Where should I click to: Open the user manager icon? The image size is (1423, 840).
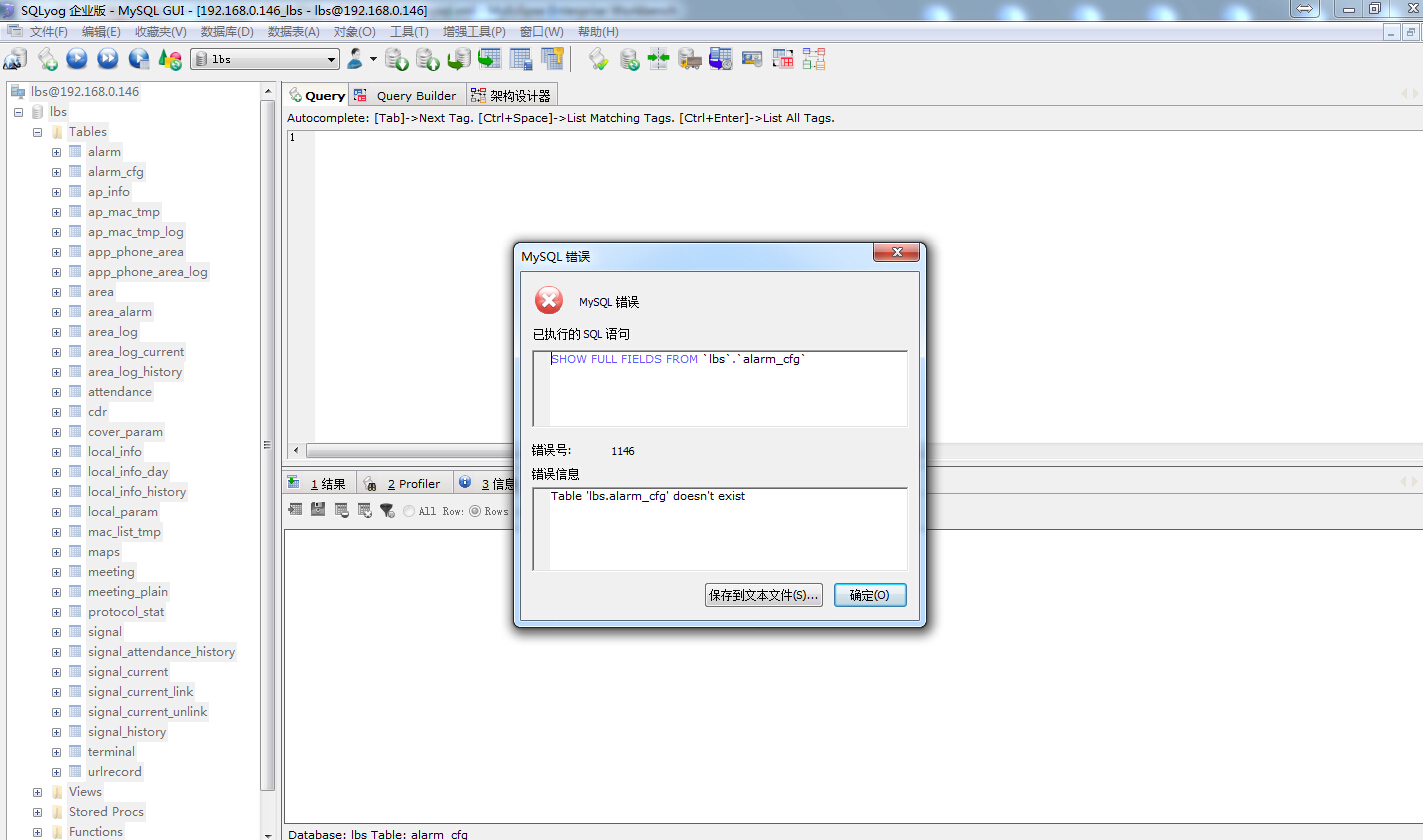click(x=355, y=59)
